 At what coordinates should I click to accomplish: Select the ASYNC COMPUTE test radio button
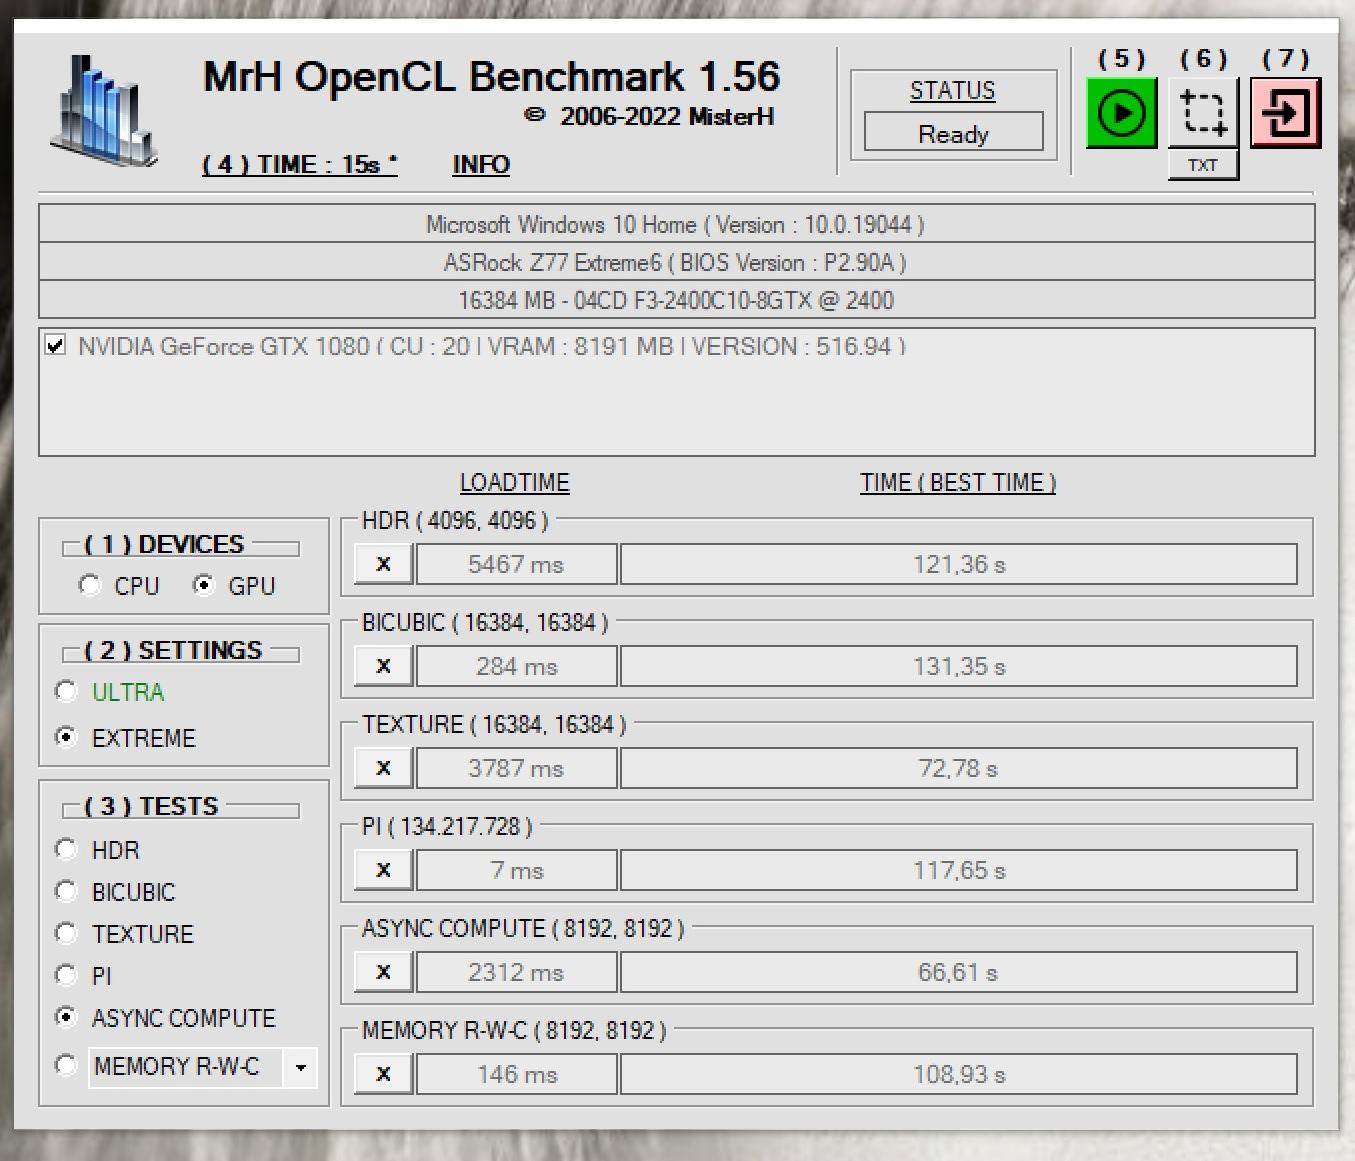[66, 1017]
